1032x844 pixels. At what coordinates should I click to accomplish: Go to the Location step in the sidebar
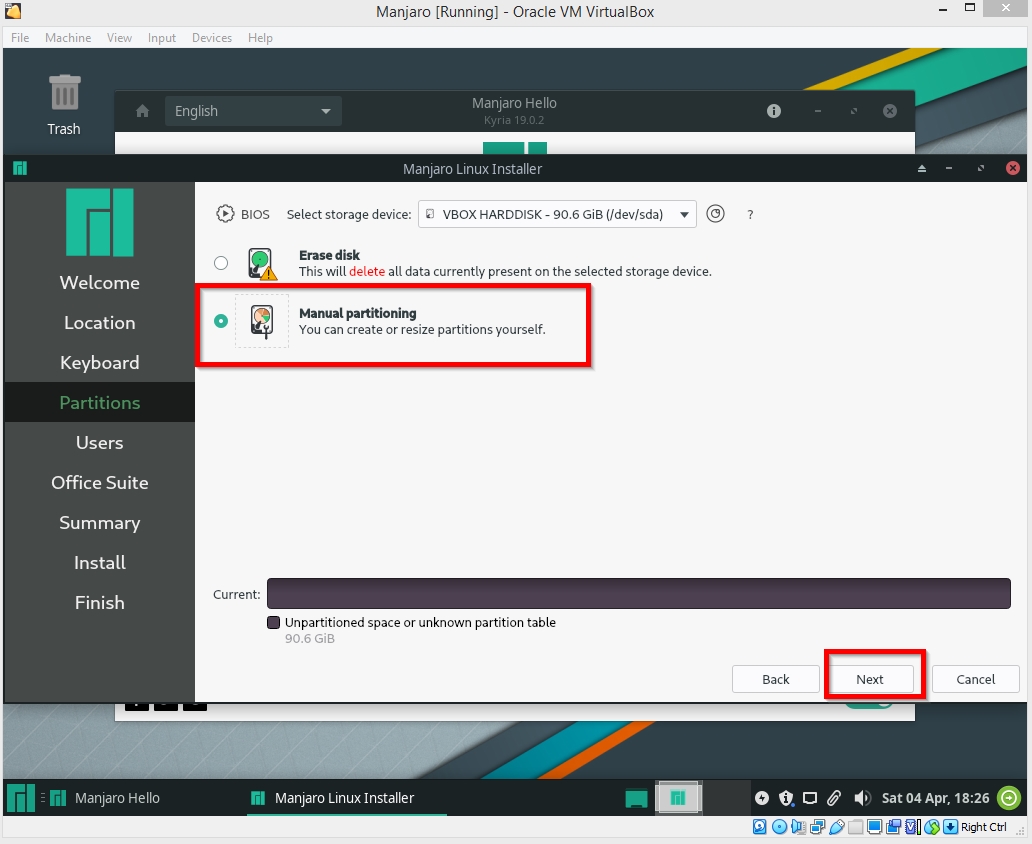[x=99, y=323]
